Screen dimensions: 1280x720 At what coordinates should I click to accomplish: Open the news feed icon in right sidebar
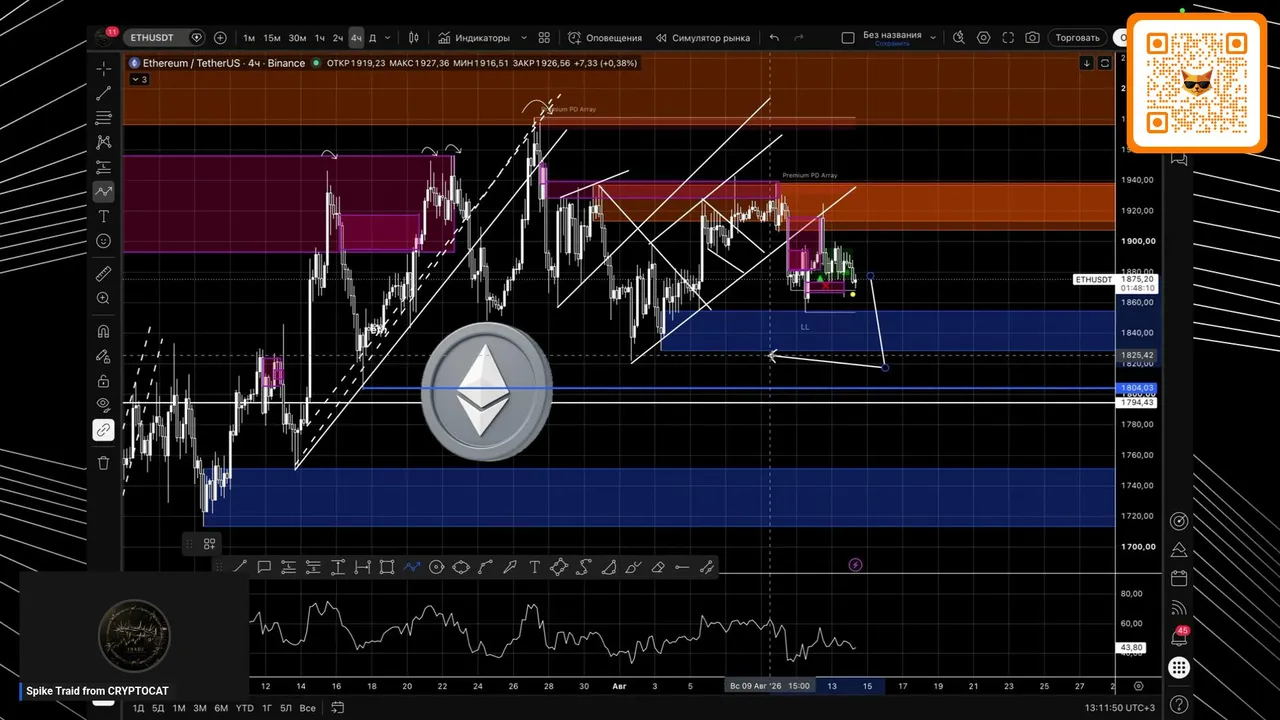[1179, 607]
